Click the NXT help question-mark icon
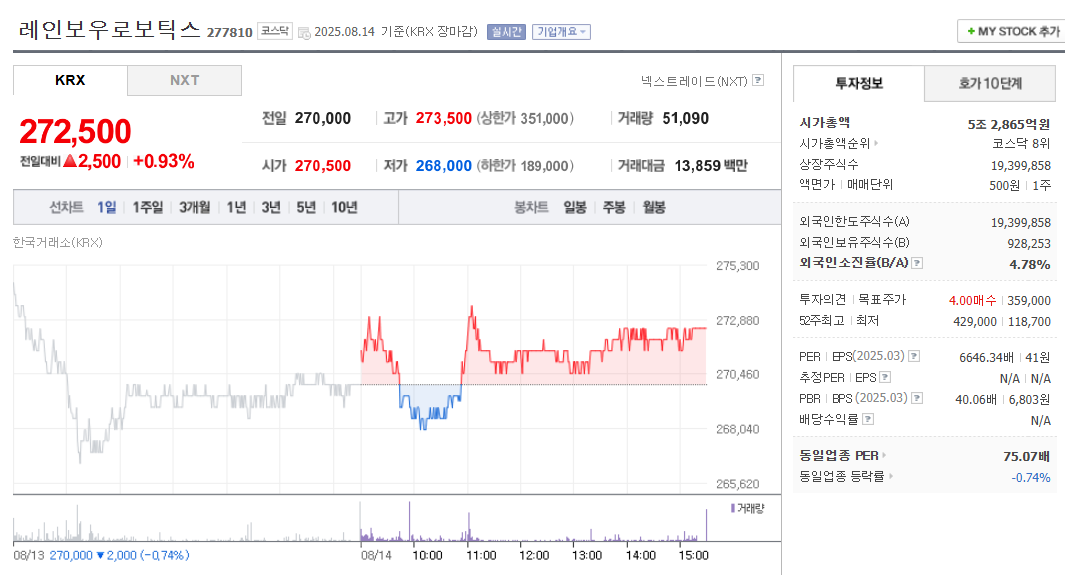The height and width of the screenshot is (575, 1065). [758, 80]
